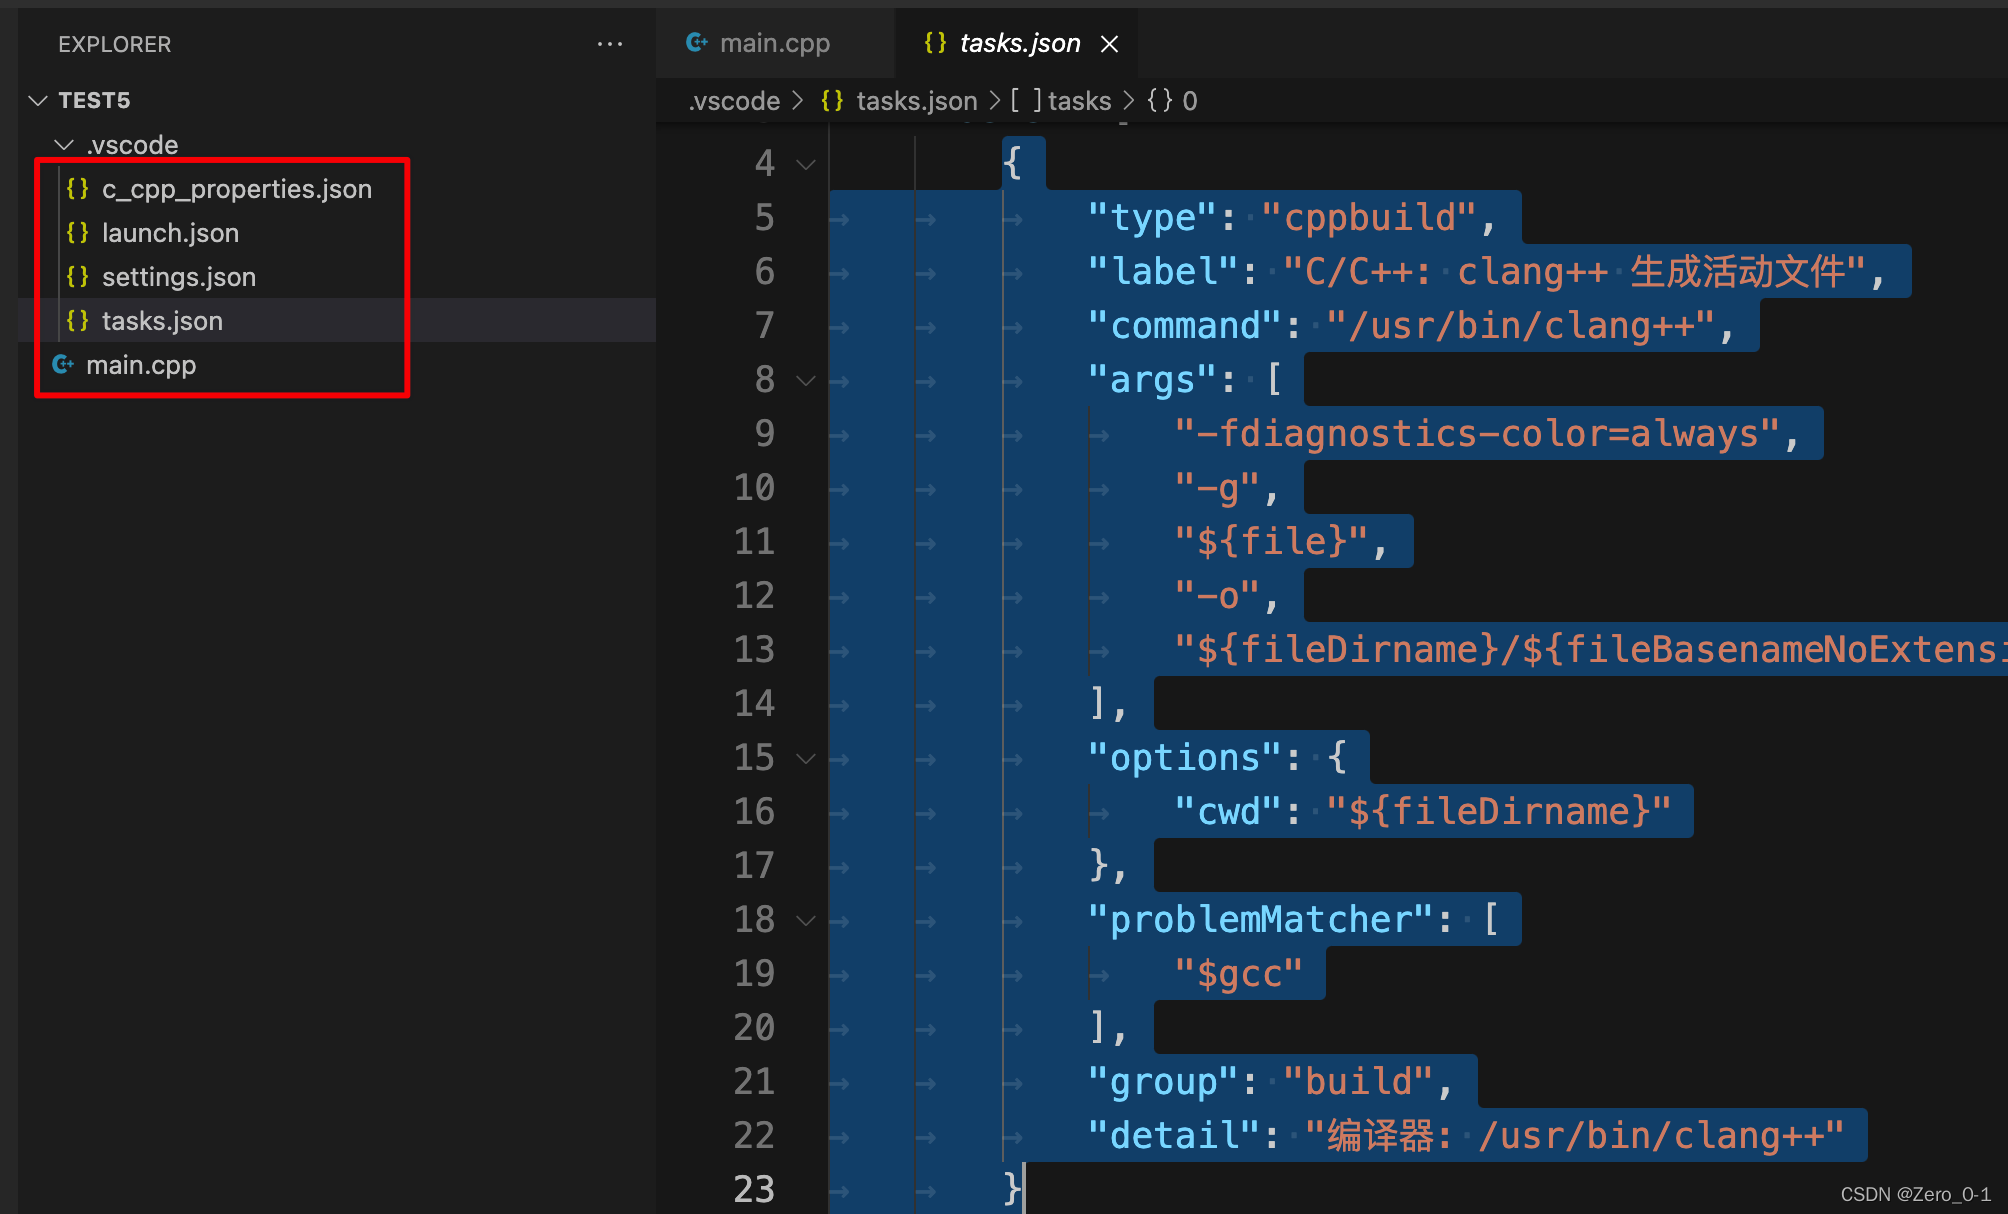Fold the task object at line 4

806,163
